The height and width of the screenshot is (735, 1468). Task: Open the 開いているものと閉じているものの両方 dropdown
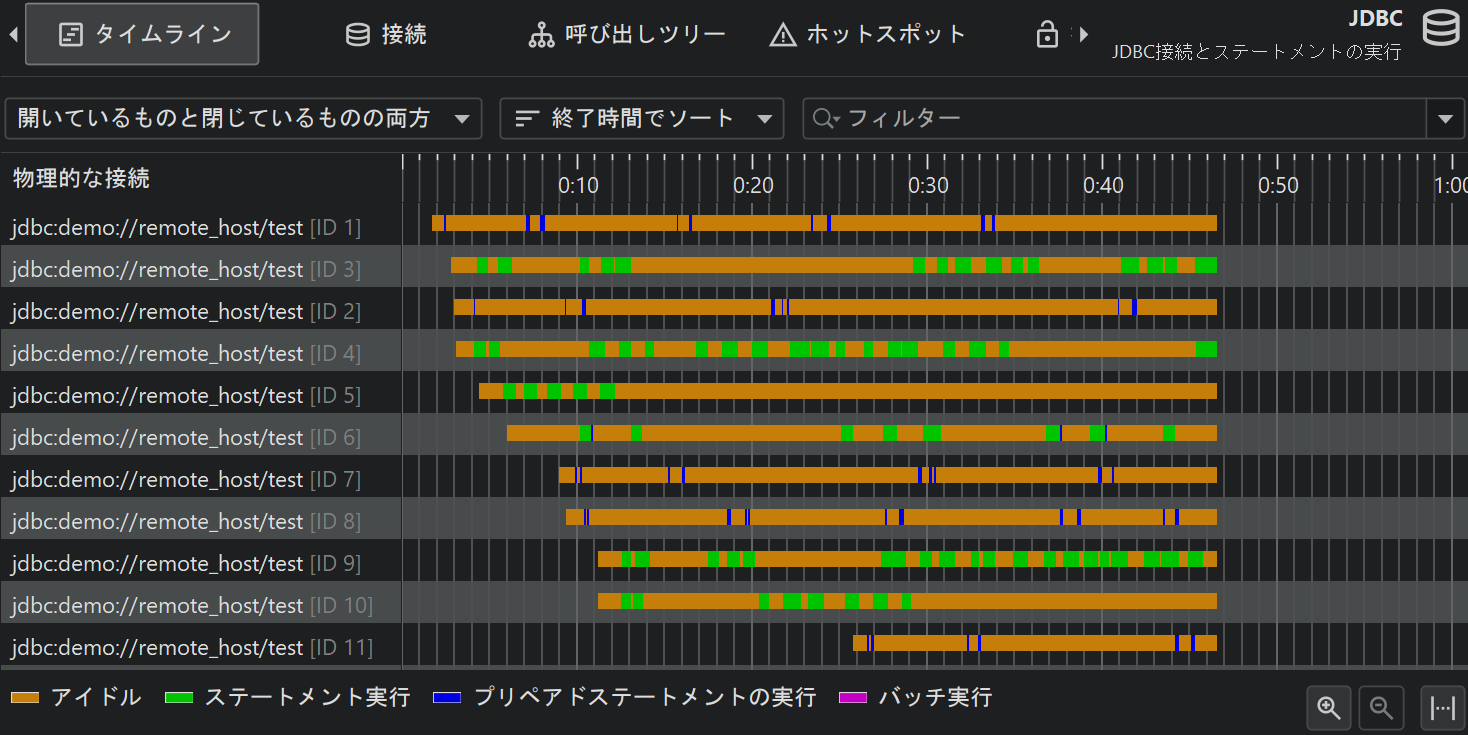[243, 119]
